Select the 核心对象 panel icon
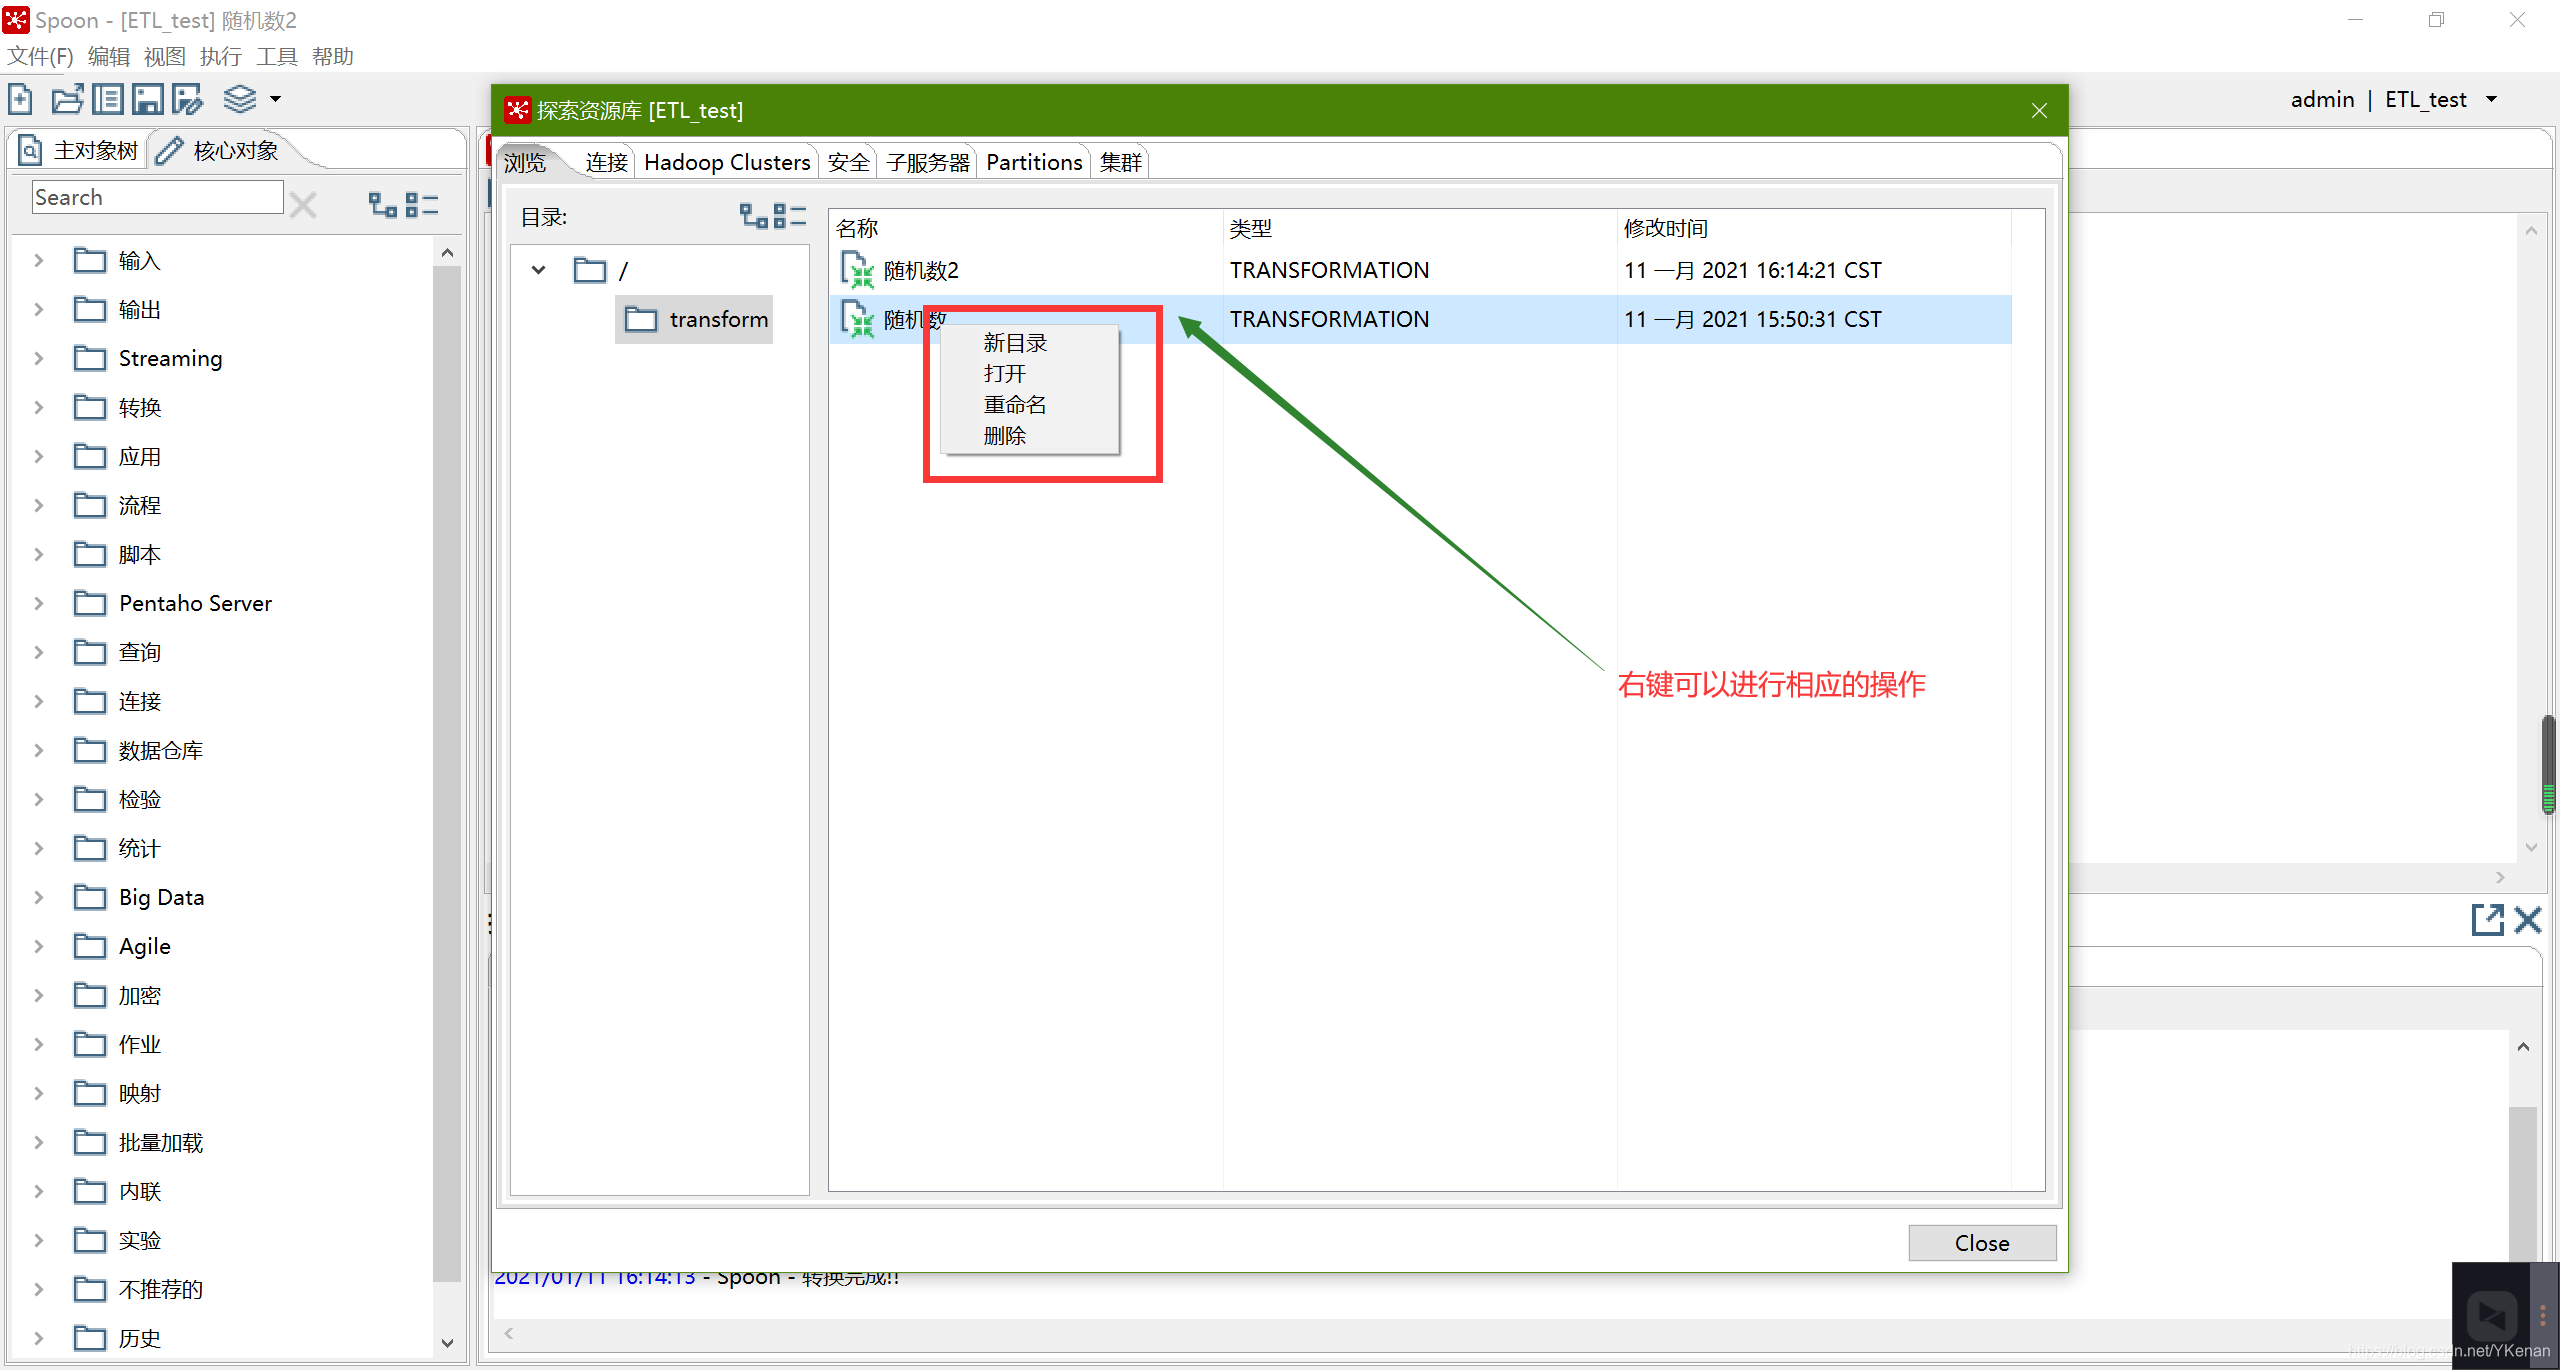This screenshot has height=1370, width=2560. pyautogui.click(x=169, y=151)
